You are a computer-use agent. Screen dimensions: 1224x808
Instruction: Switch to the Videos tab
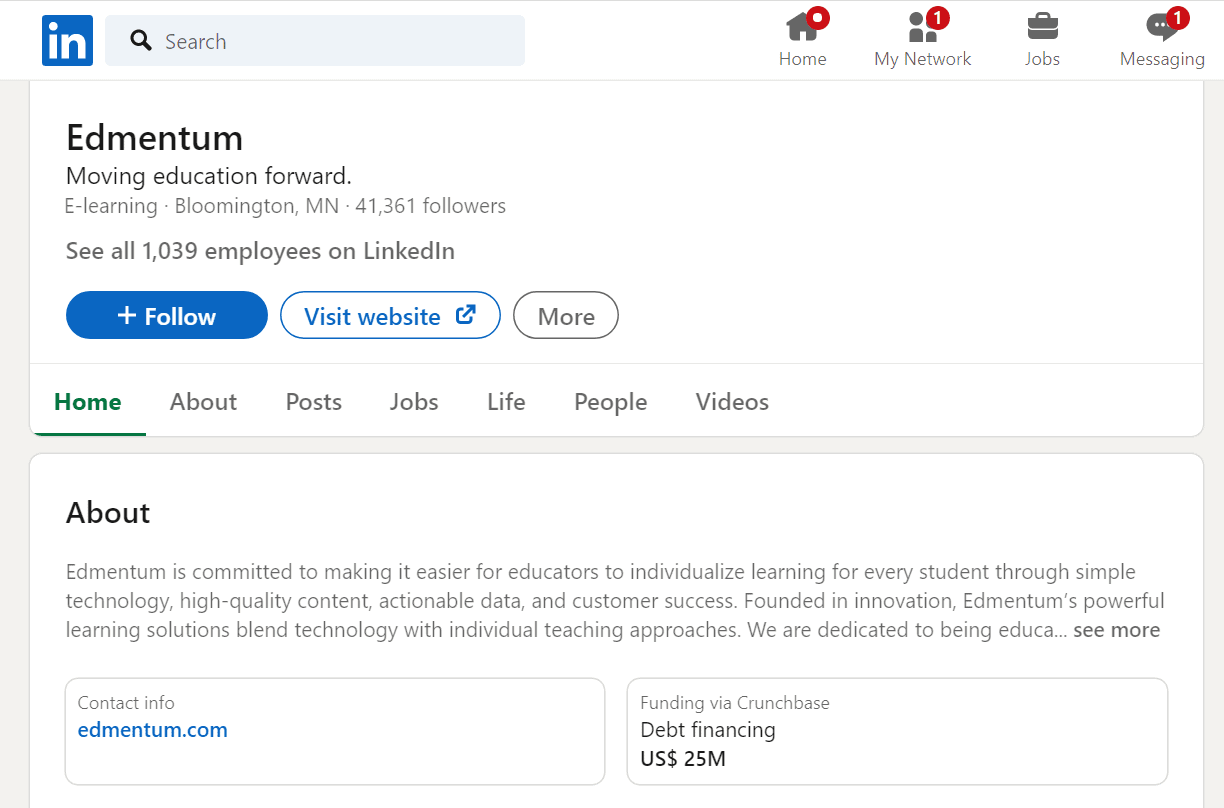732,402
